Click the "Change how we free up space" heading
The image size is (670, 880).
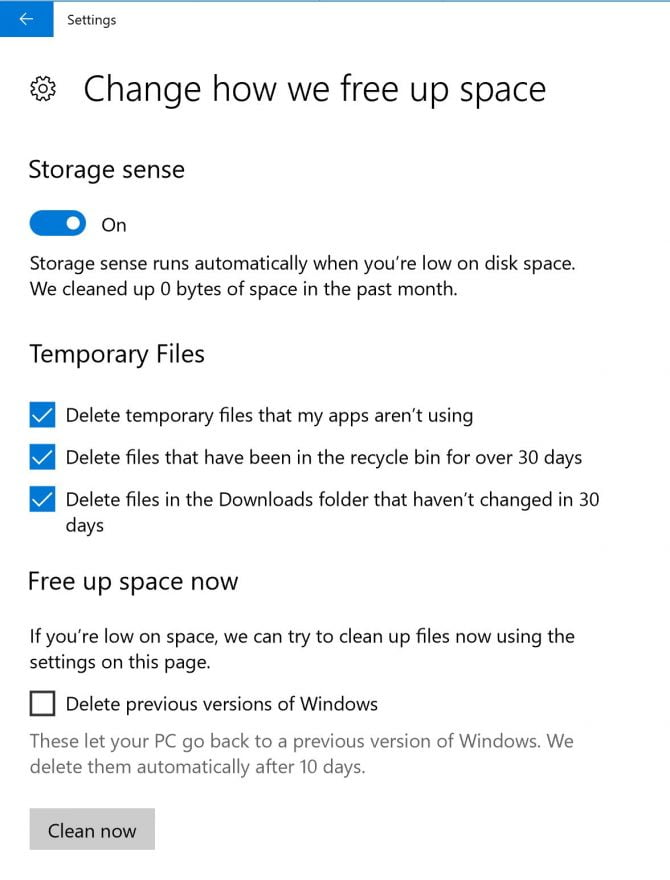point(314,90)
